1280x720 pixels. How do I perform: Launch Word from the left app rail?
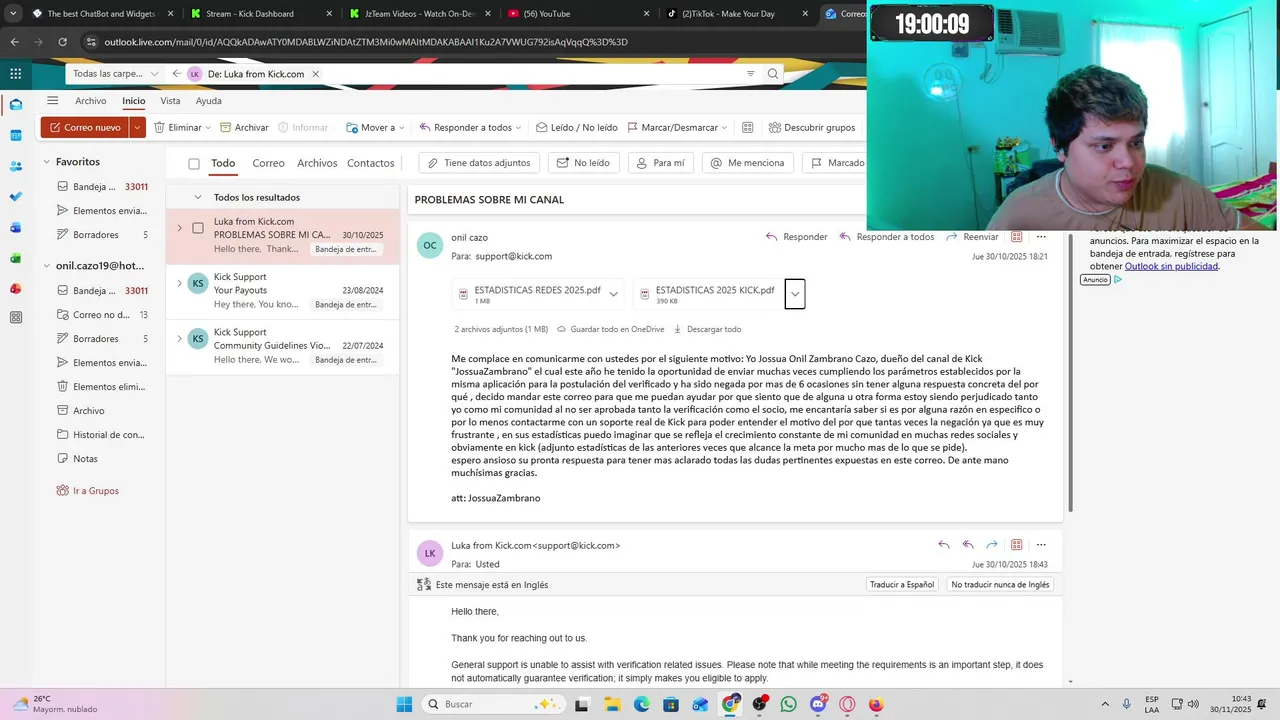click(x=15, y=227)
